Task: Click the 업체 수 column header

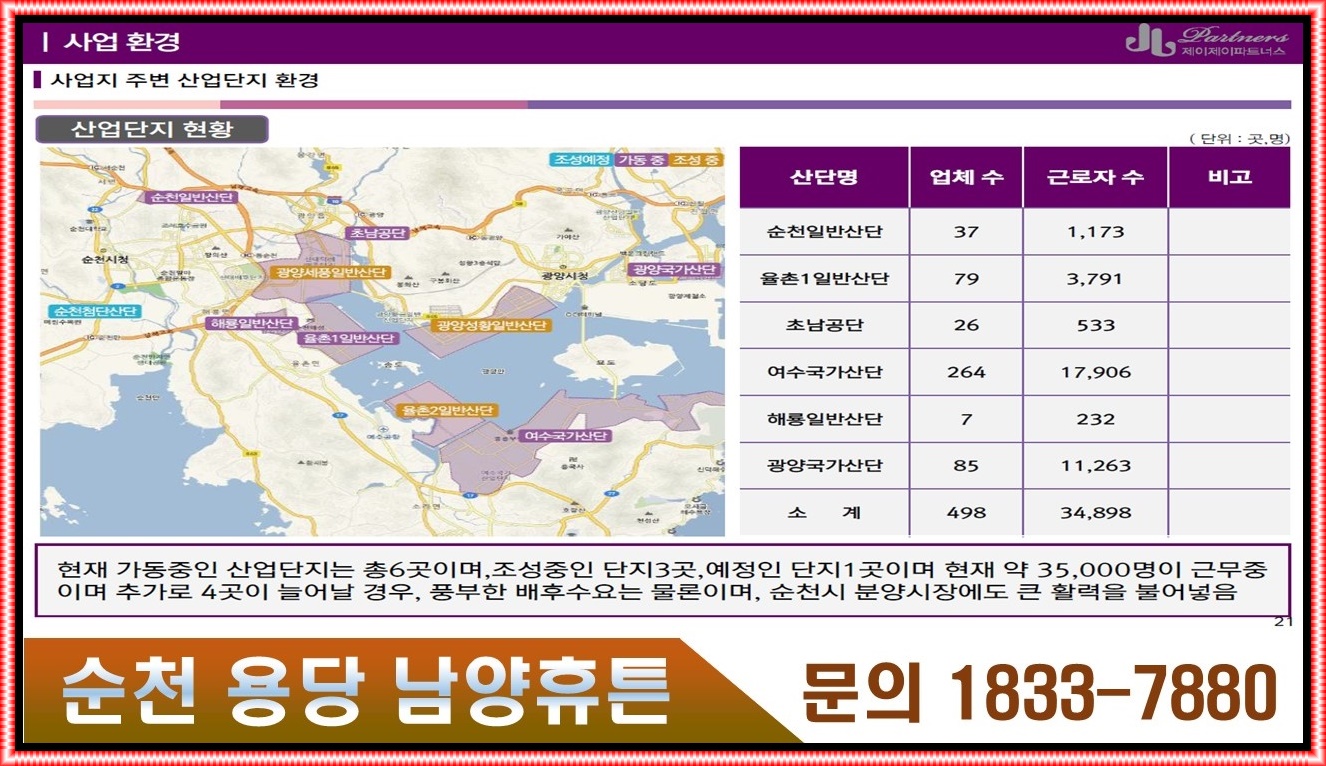Action: pyautogui.click(x=966, y=177)
